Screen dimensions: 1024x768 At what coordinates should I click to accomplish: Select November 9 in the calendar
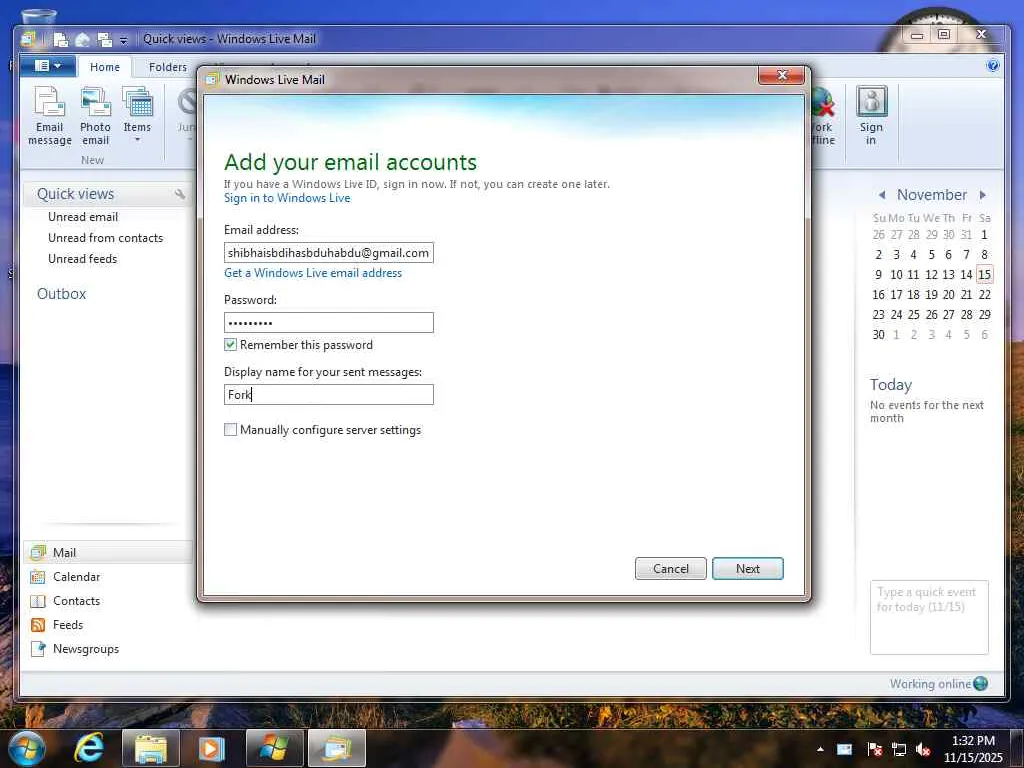click(878, 275)
